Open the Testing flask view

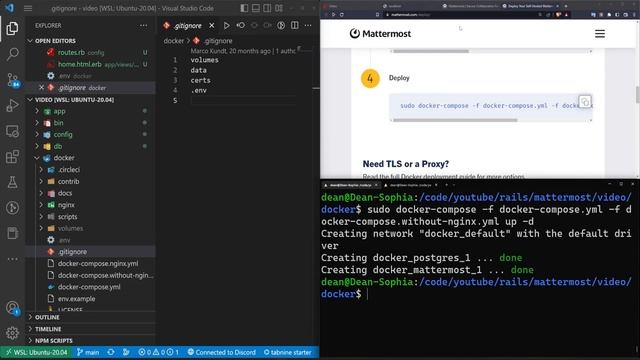pos(12,182)
